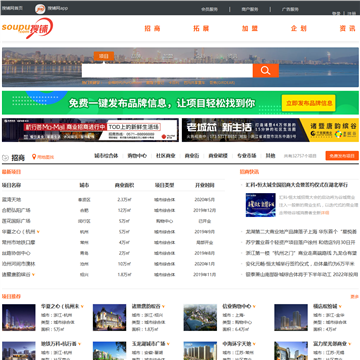Open 资讯 in the main navigation
360x360 pixels.
pos(348,29)
